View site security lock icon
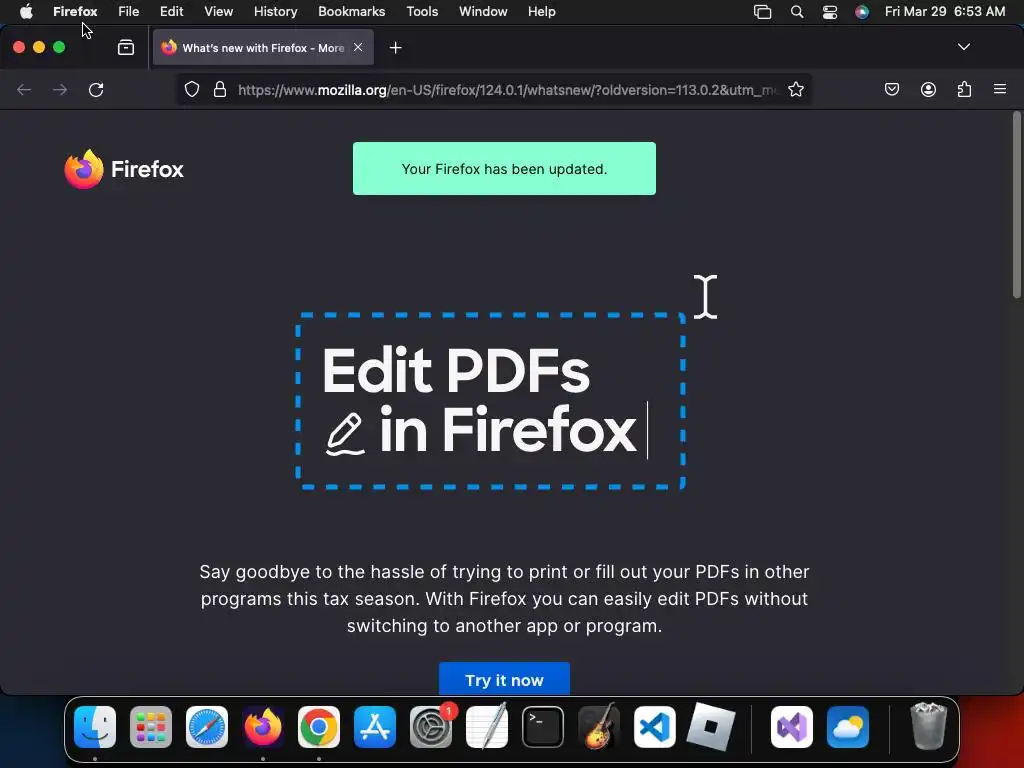 220,89
